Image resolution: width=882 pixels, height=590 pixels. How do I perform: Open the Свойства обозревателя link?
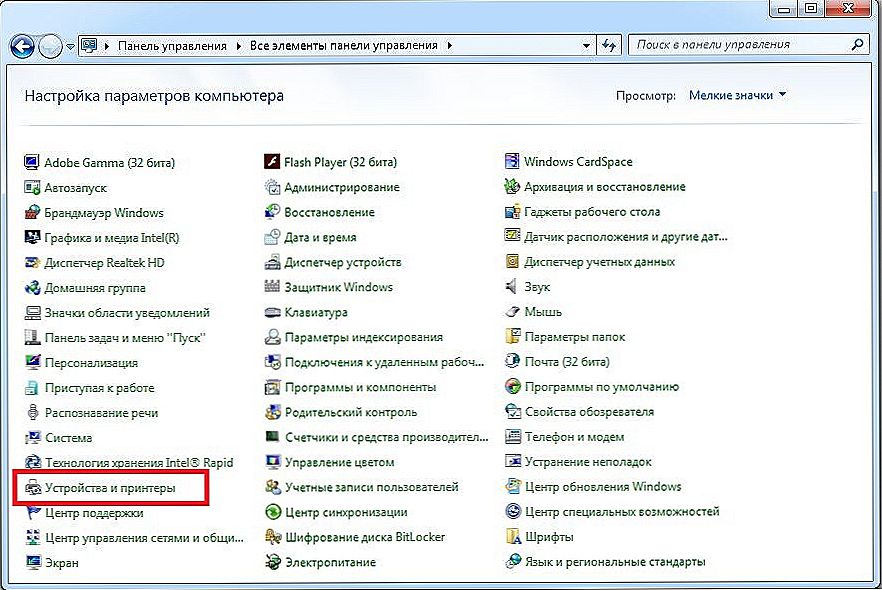(590, 412)
